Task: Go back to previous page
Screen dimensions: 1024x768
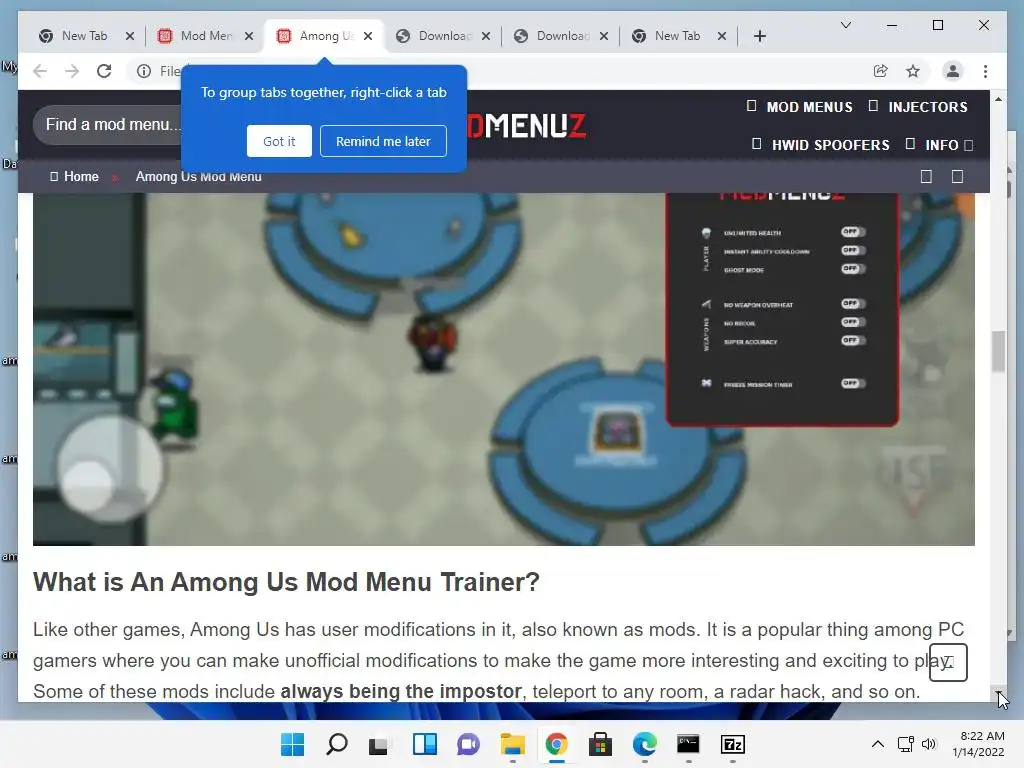Action: point(40,71)
